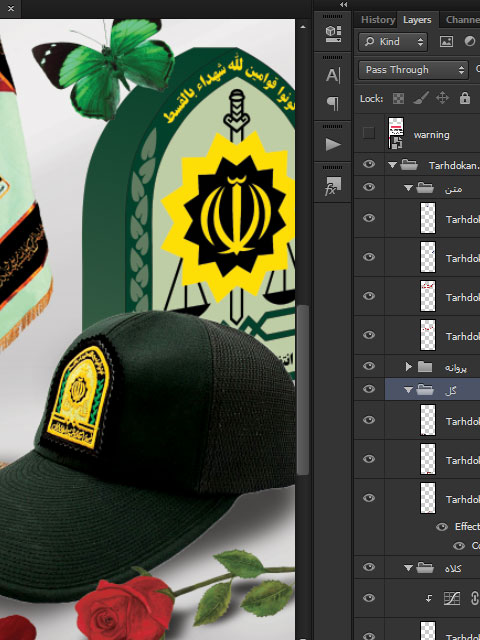This screenshot has height=640, width=480.
Task: Select the کلاه group name
Action: [x=453, y=568]
